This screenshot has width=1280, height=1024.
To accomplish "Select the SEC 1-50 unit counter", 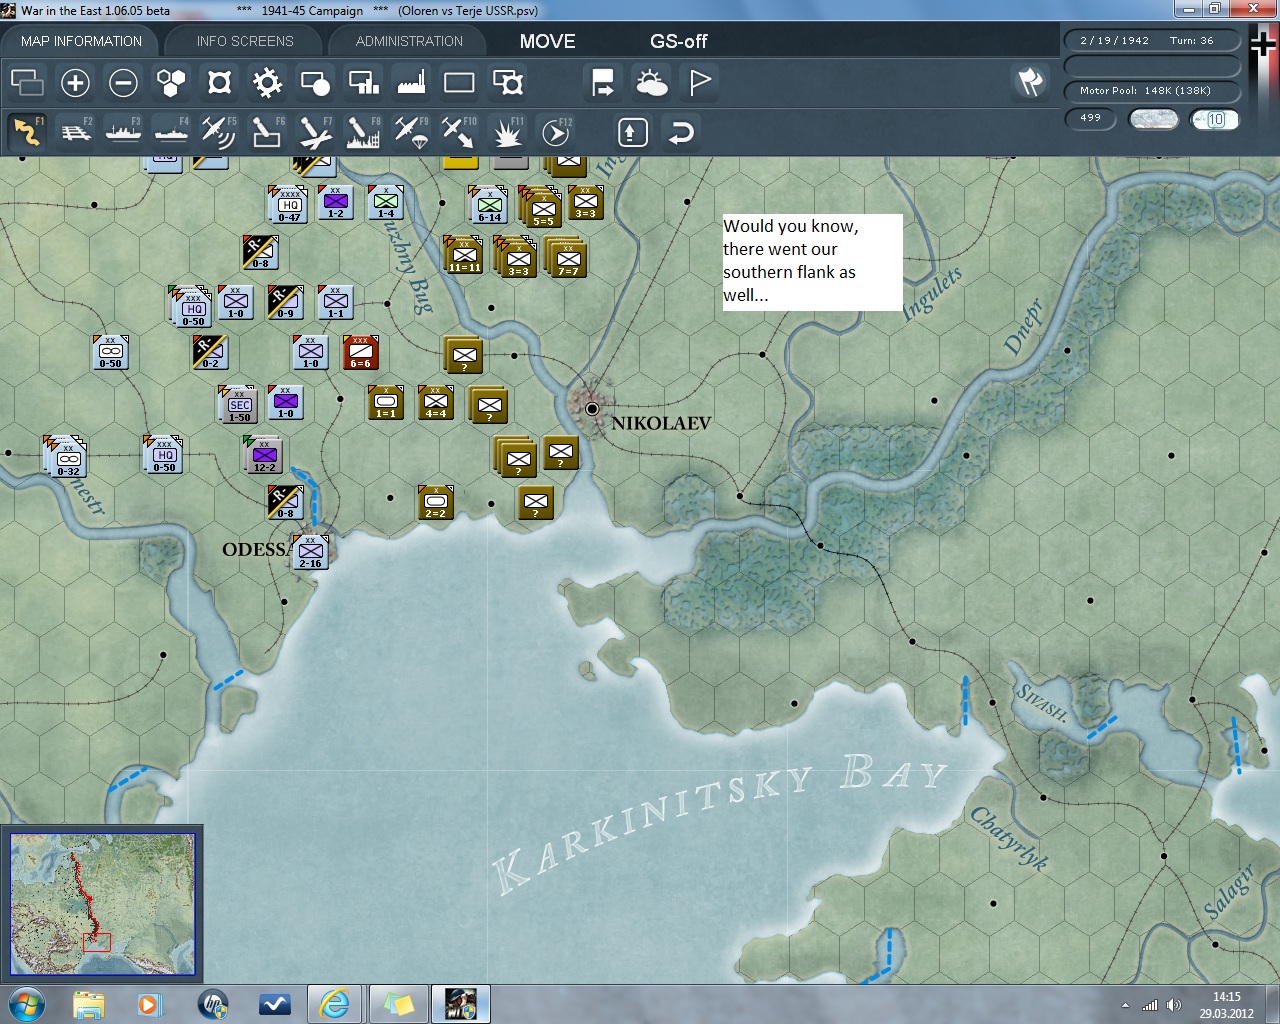I will pyautogui.click(x=239, y=404).
